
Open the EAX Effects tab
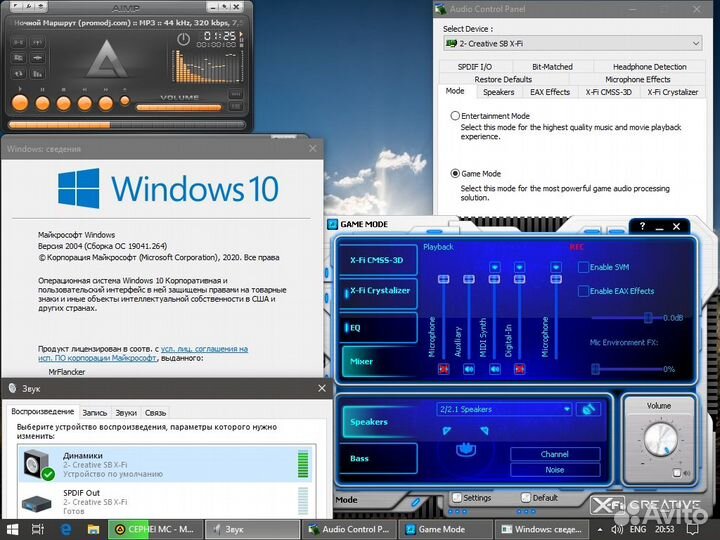click(550, 92)
